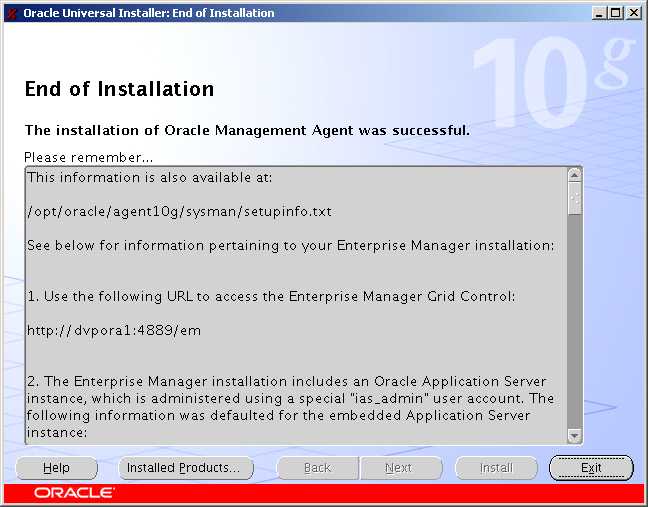Image resolution: width=648 pixels, height=507 pixels.
Task: Click the Grid Control URL http://dvpora1:4889/em
Action: (114, 330)
